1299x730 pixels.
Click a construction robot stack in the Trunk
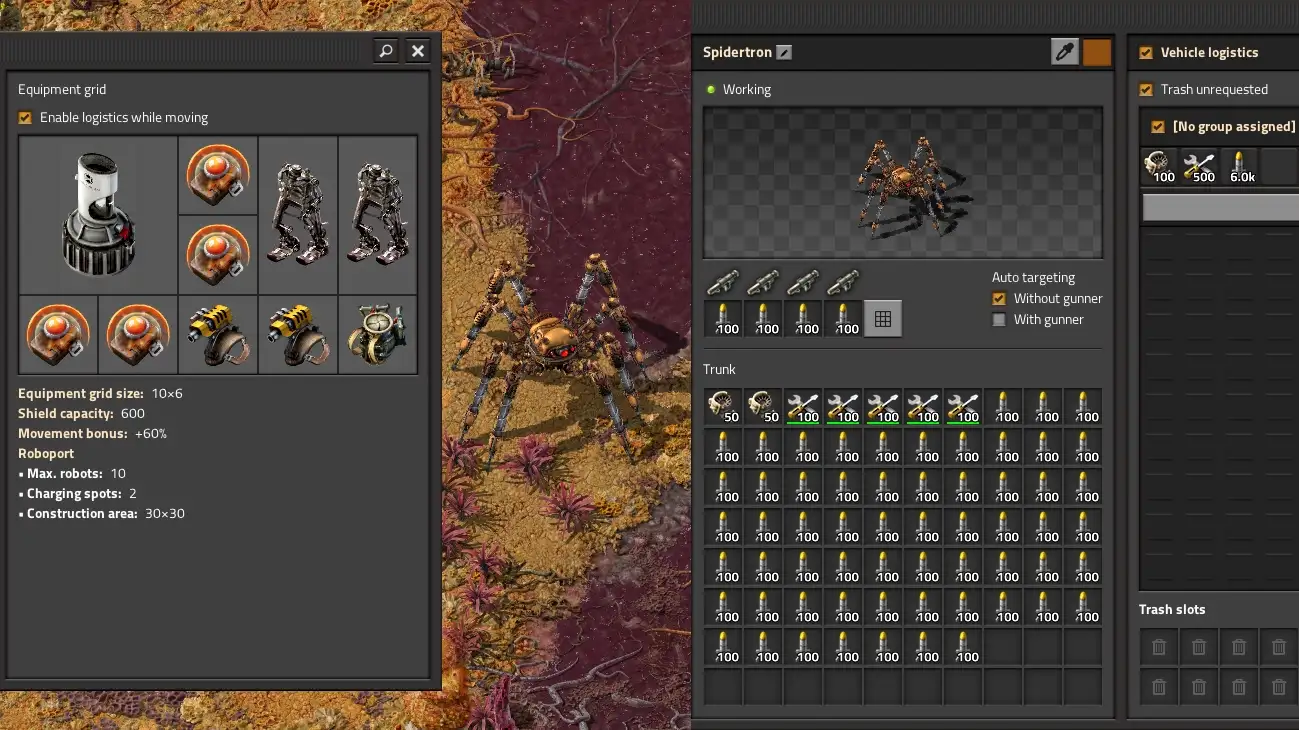[x=723, y=407]
